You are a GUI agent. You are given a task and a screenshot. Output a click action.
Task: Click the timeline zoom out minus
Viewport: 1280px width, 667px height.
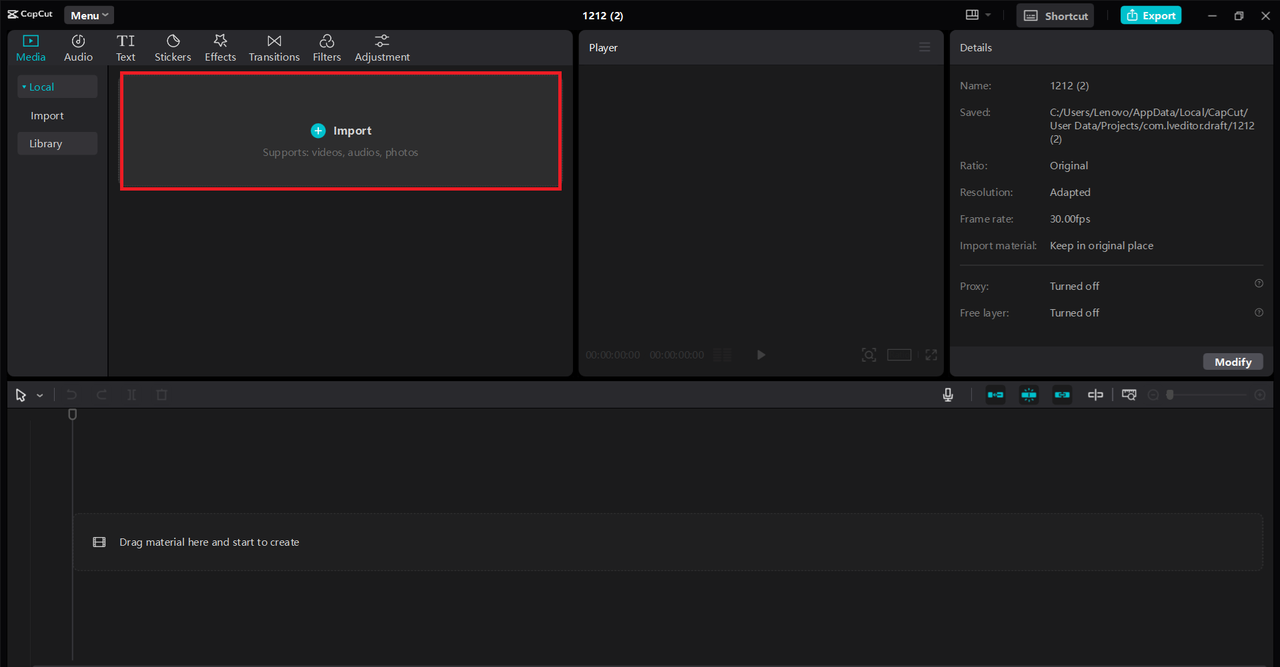click(x=1153, y=395)
